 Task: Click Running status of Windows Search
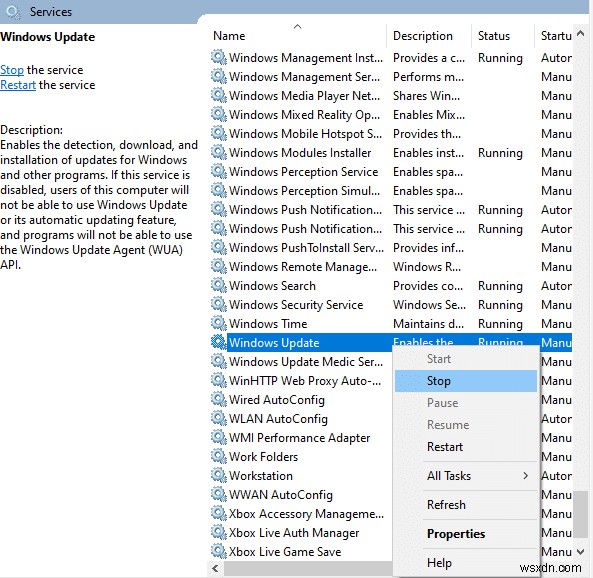[500, 286]
